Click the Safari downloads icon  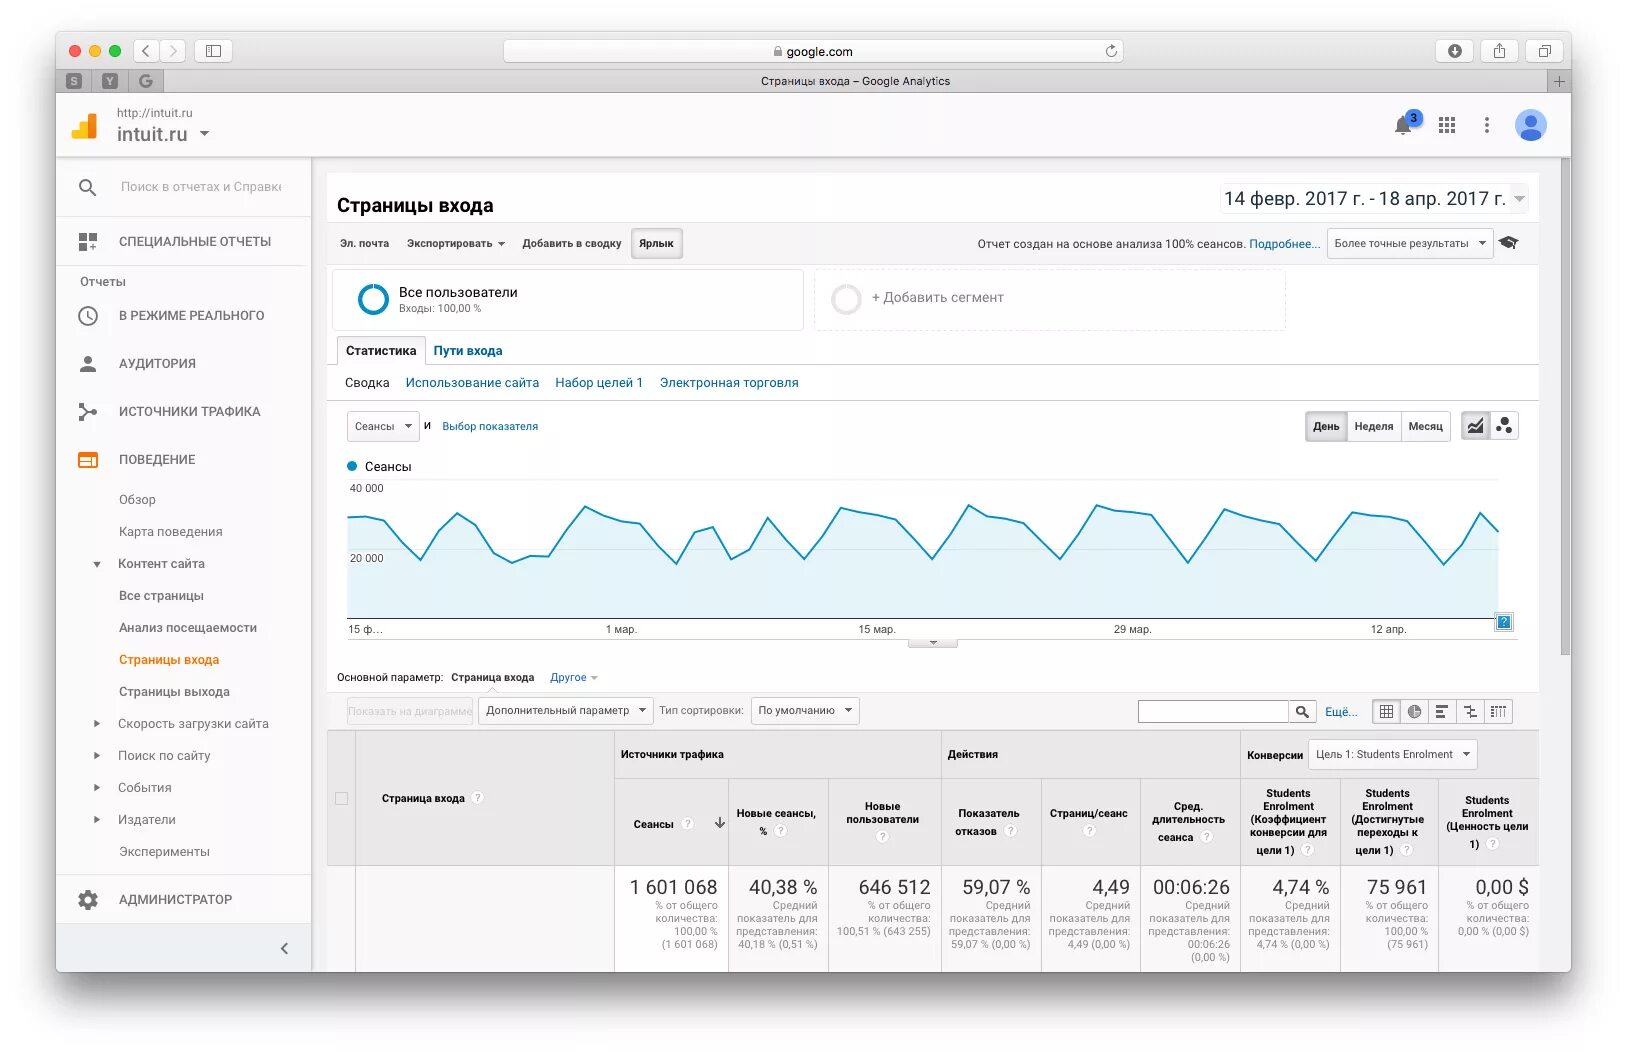pyautogui.click(x=1454, y=51)
